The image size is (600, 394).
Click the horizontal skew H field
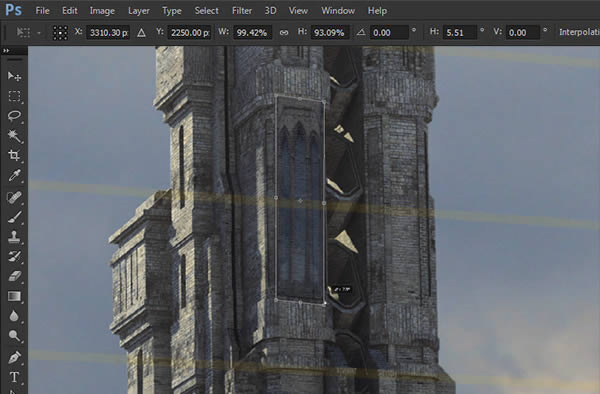point(459,33)
